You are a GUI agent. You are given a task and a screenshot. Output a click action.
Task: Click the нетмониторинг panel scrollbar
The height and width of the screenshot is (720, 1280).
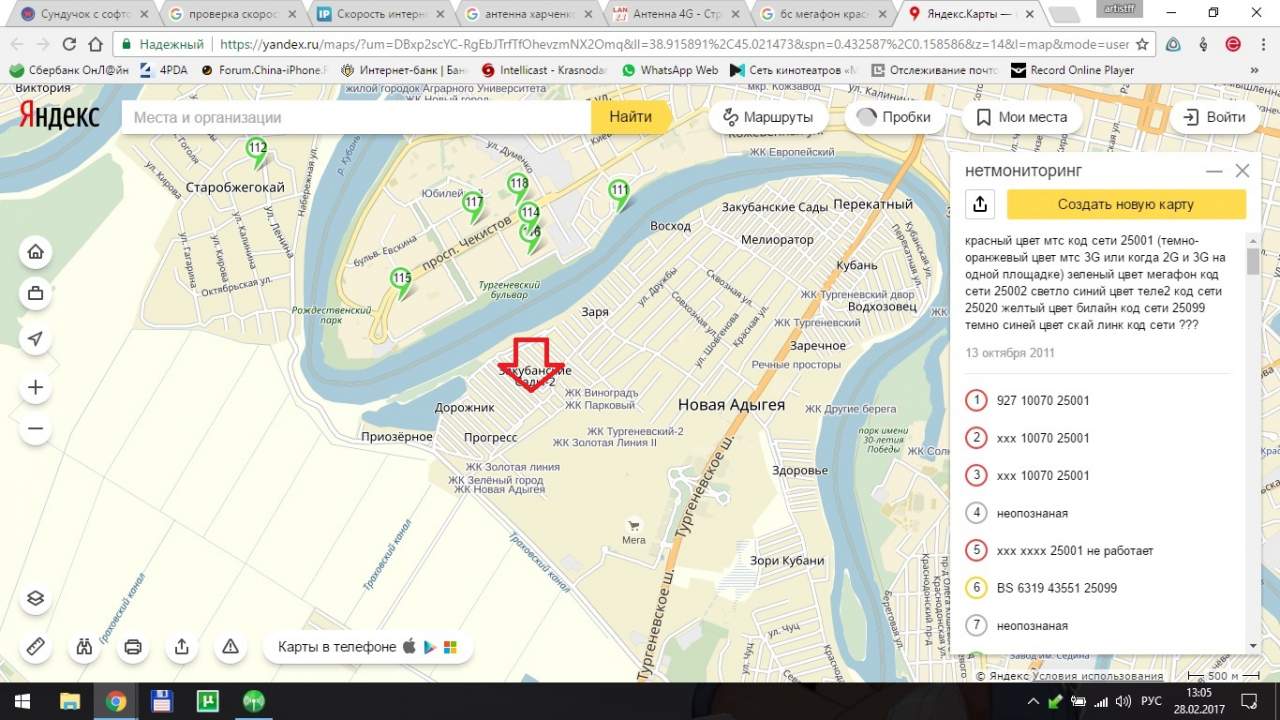coord(1252,261)
